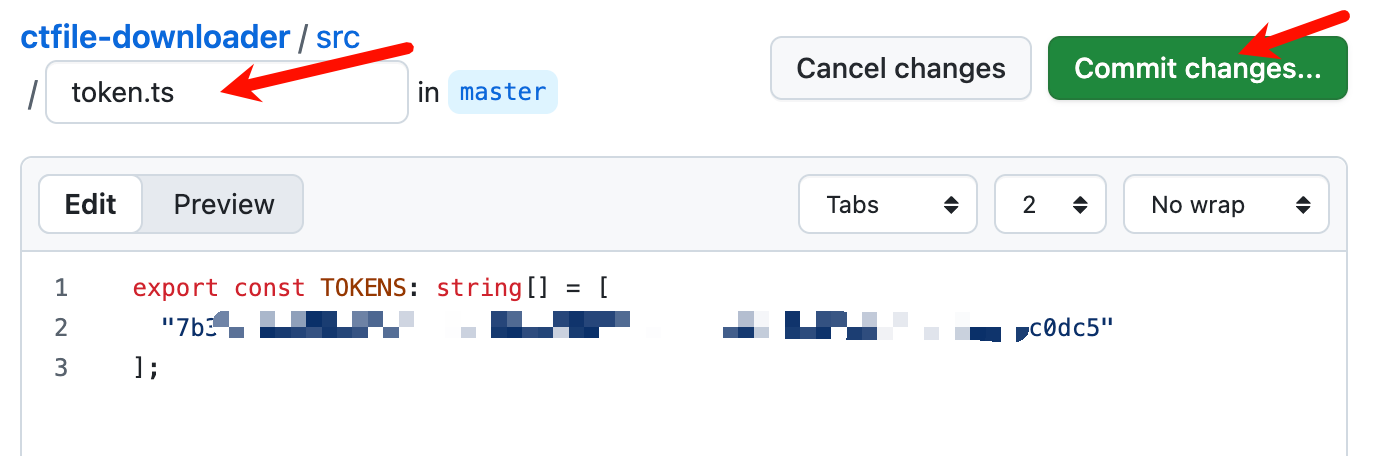
Task: Open the ctfile-downloader repository link
Action: tap(155, 38)
